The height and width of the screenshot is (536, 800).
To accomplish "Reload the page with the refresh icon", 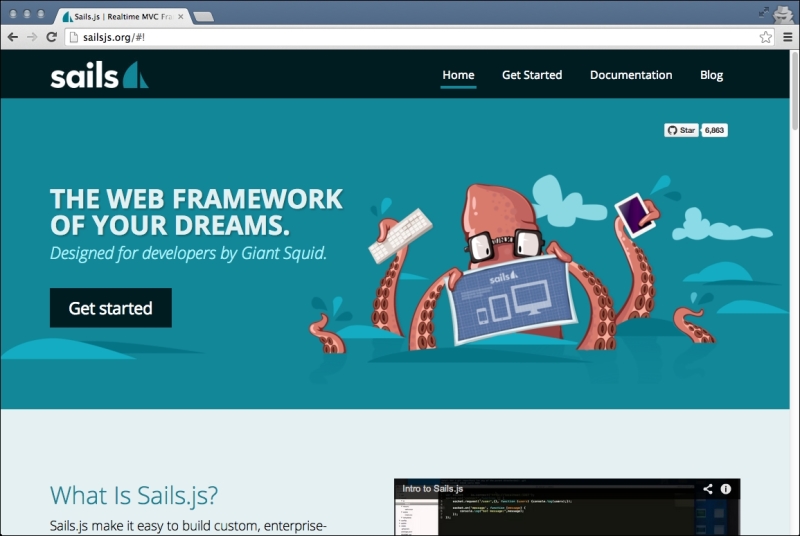I will 52,37.
